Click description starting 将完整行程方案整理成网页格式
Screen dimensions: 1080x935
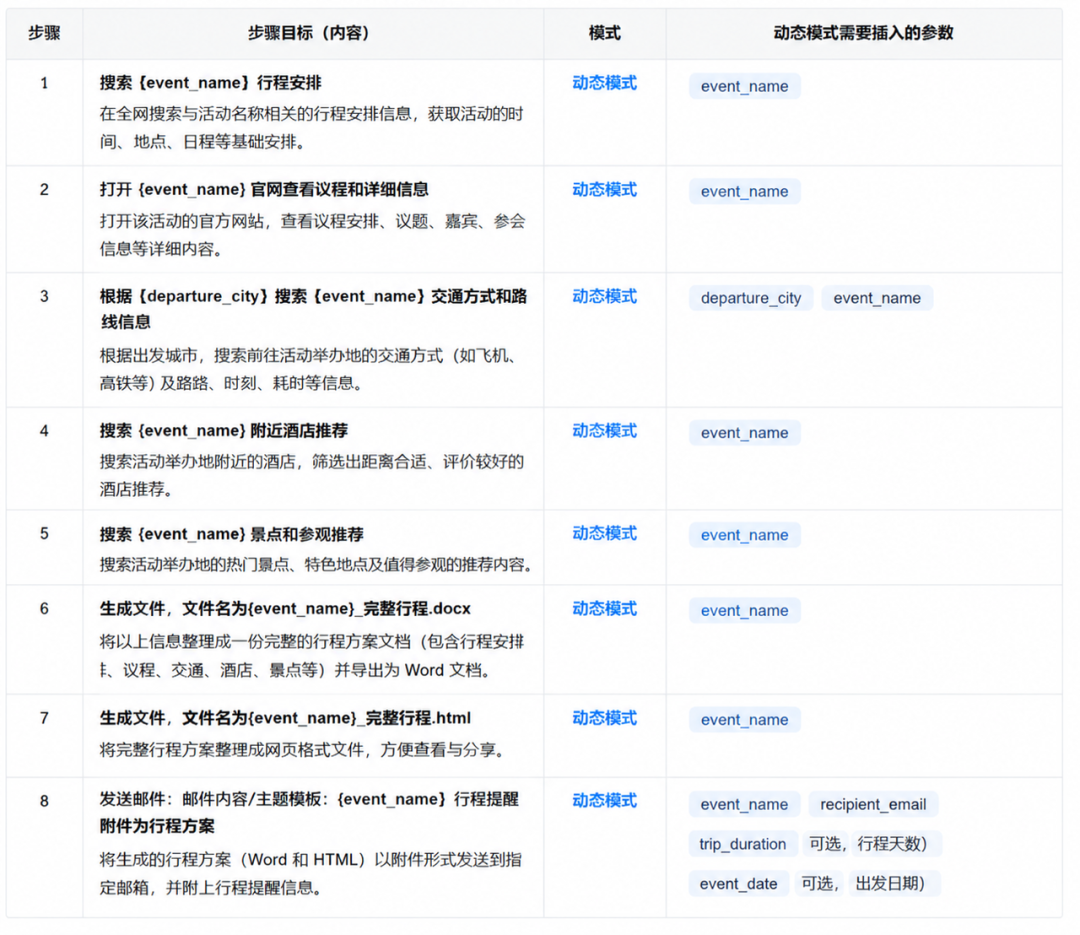click(x=303, y=750)
